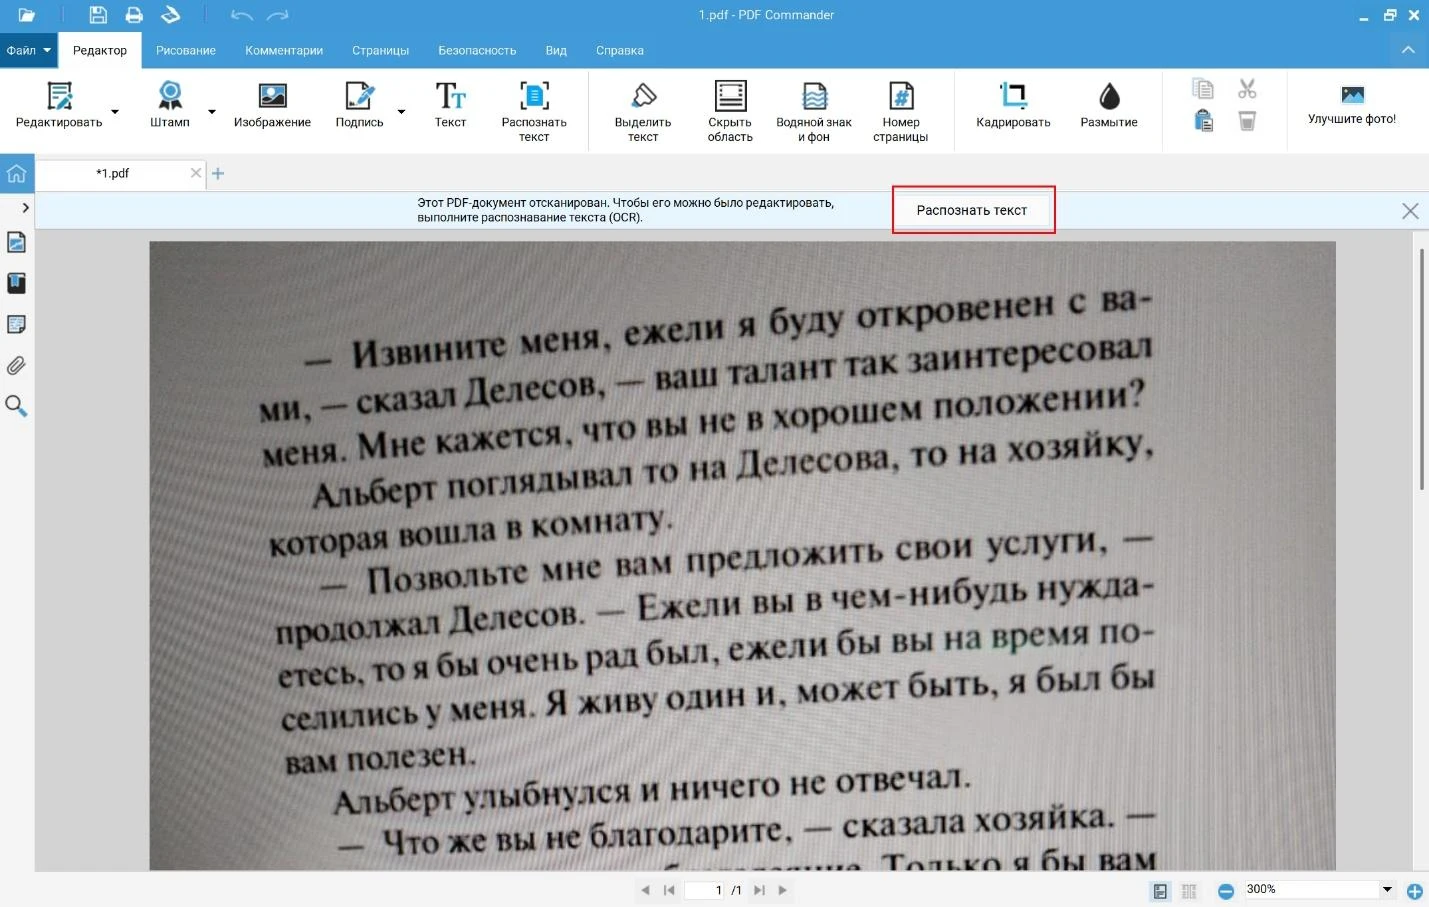This screenshot has height=907, width=1429.
Task: Use the Скрыть область tool
Action: click(730, 112)
